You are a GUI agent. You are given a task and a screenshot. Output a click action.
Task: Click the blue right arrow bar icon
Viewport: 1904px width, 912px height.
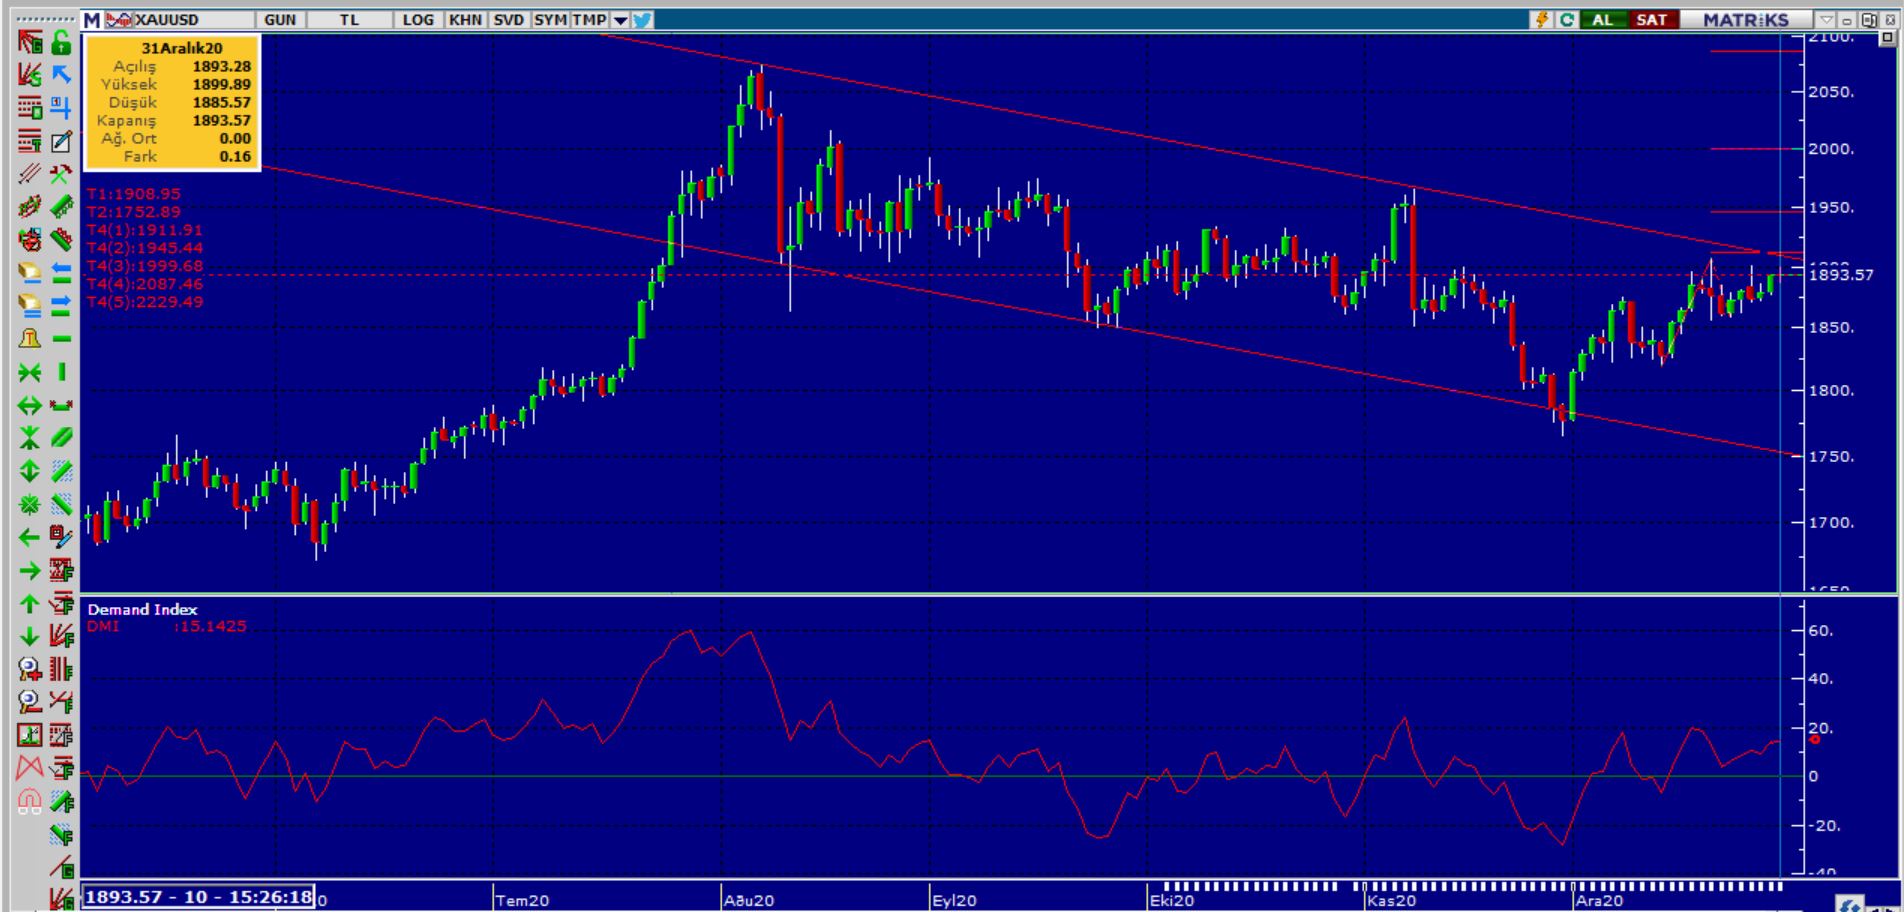point(61,306)
